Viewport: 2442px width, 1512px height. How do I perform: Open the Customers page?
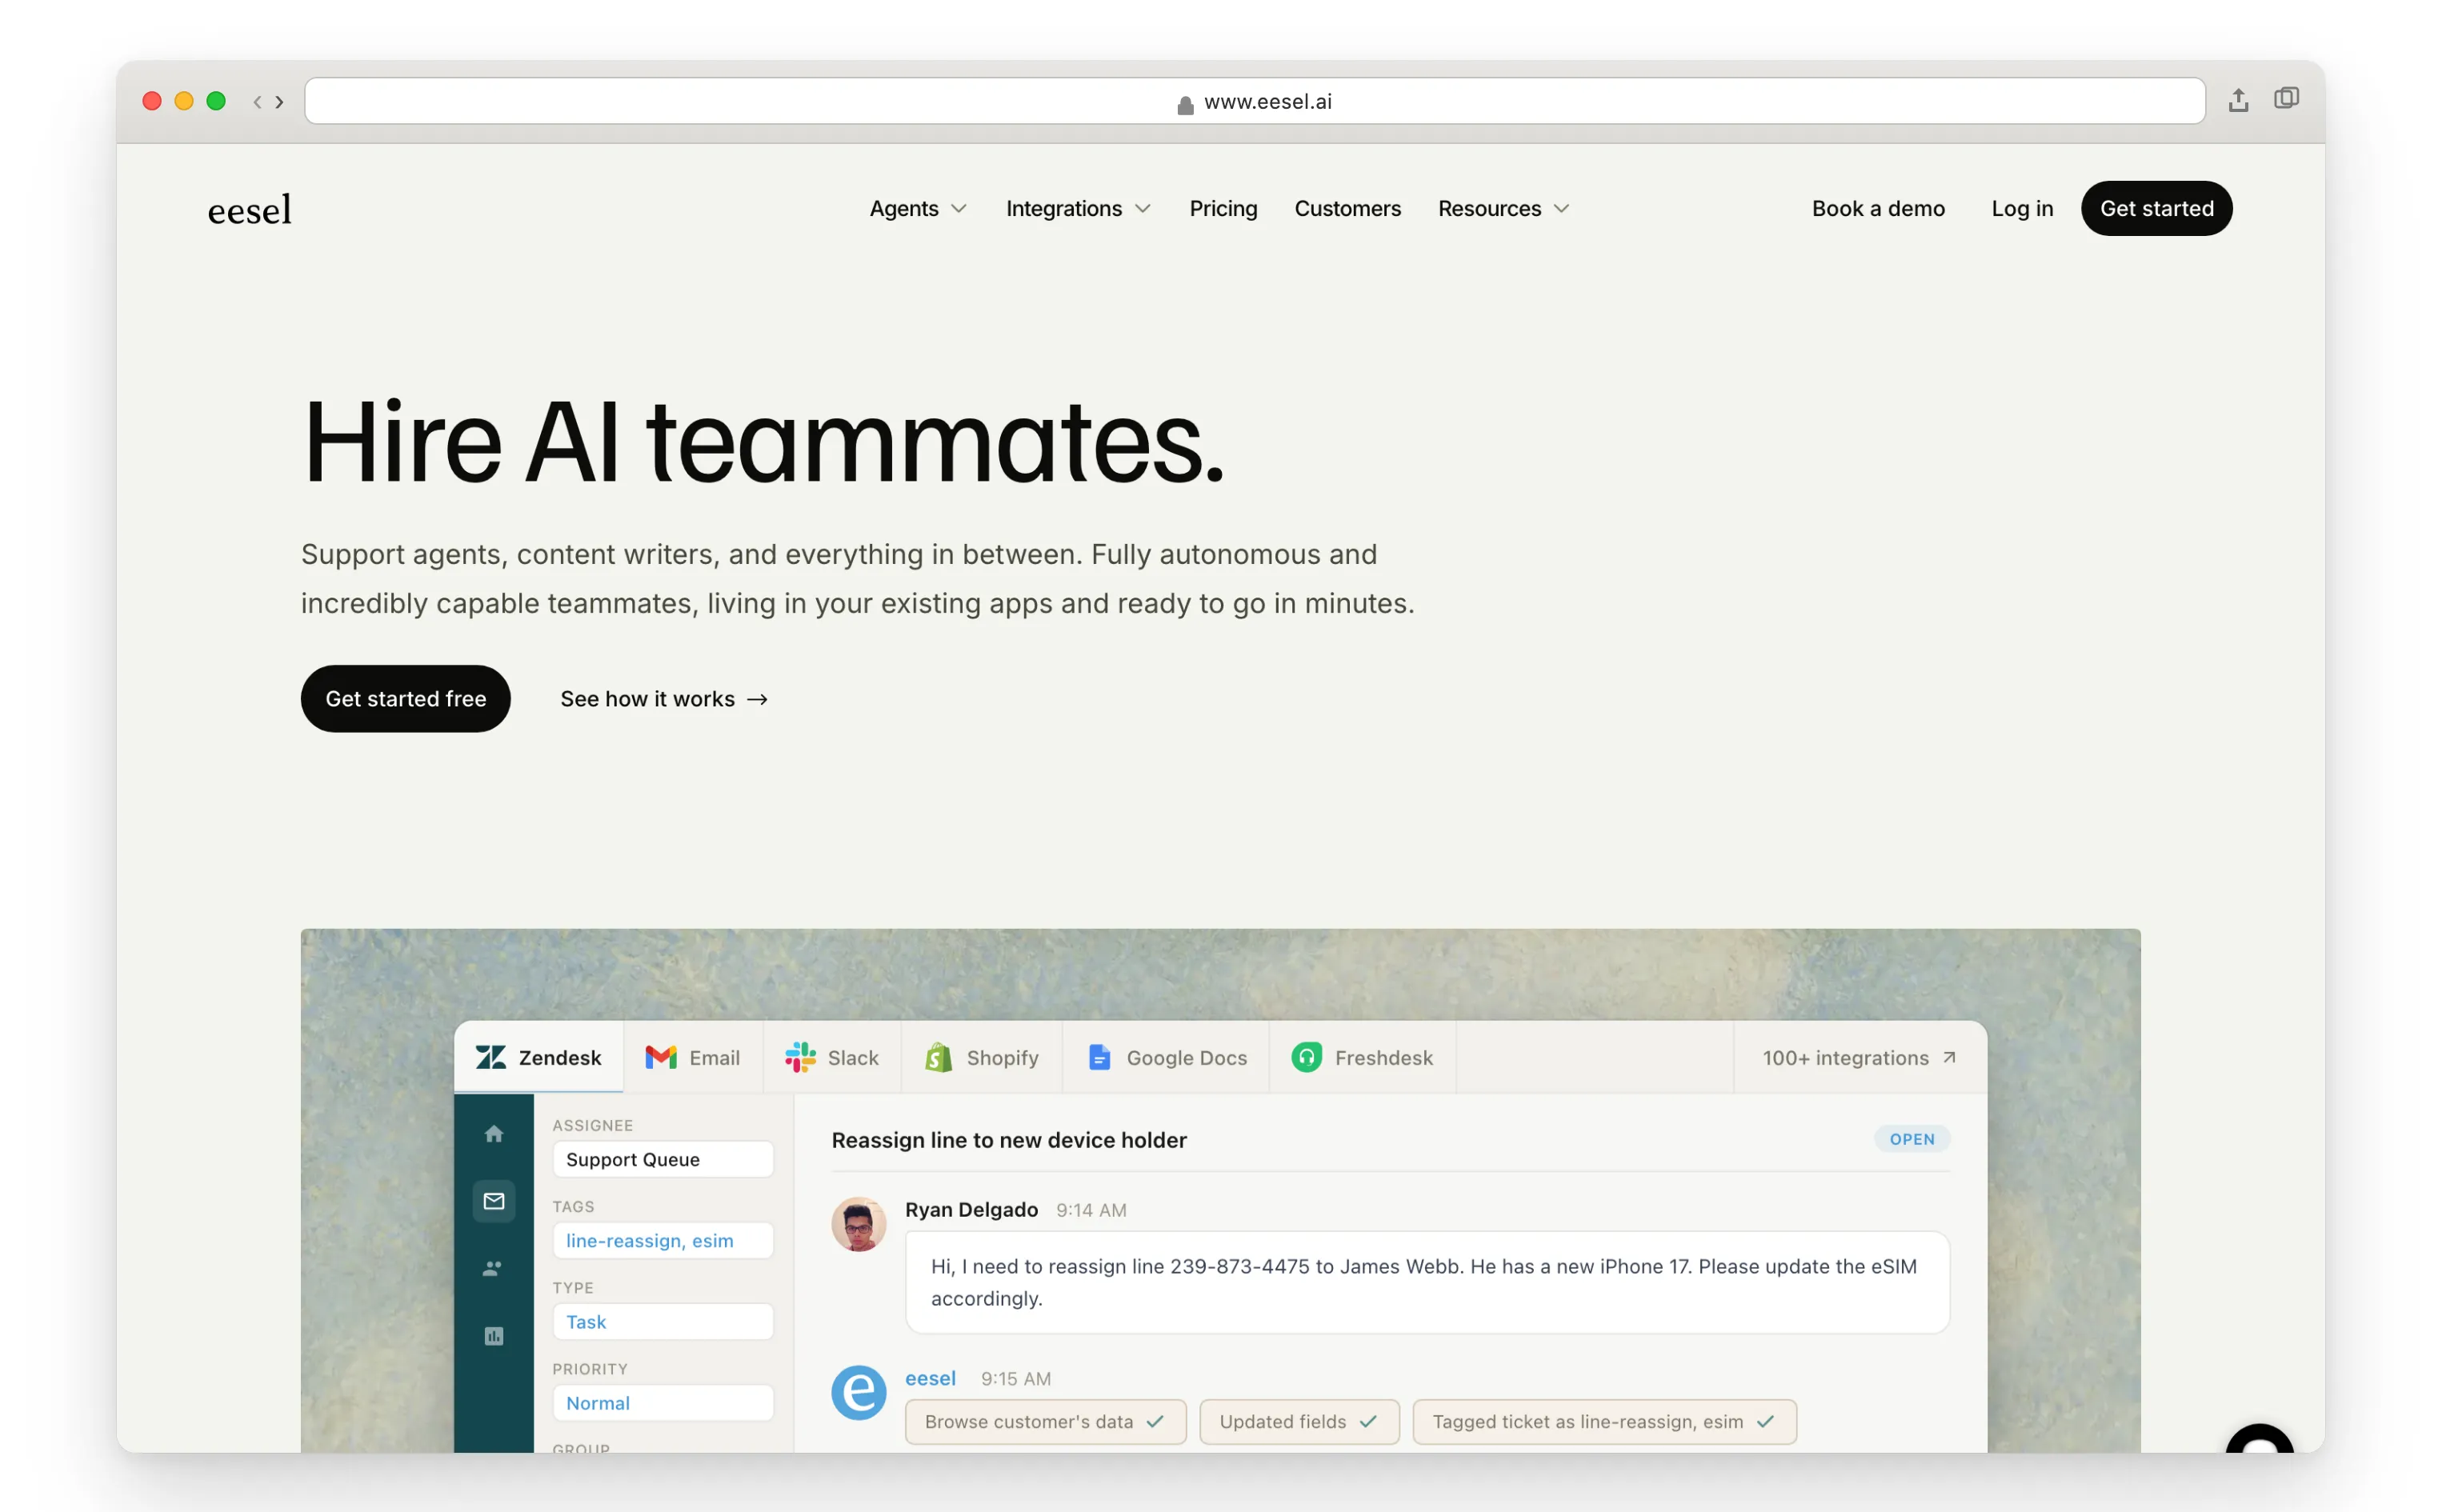point(1347,208)
